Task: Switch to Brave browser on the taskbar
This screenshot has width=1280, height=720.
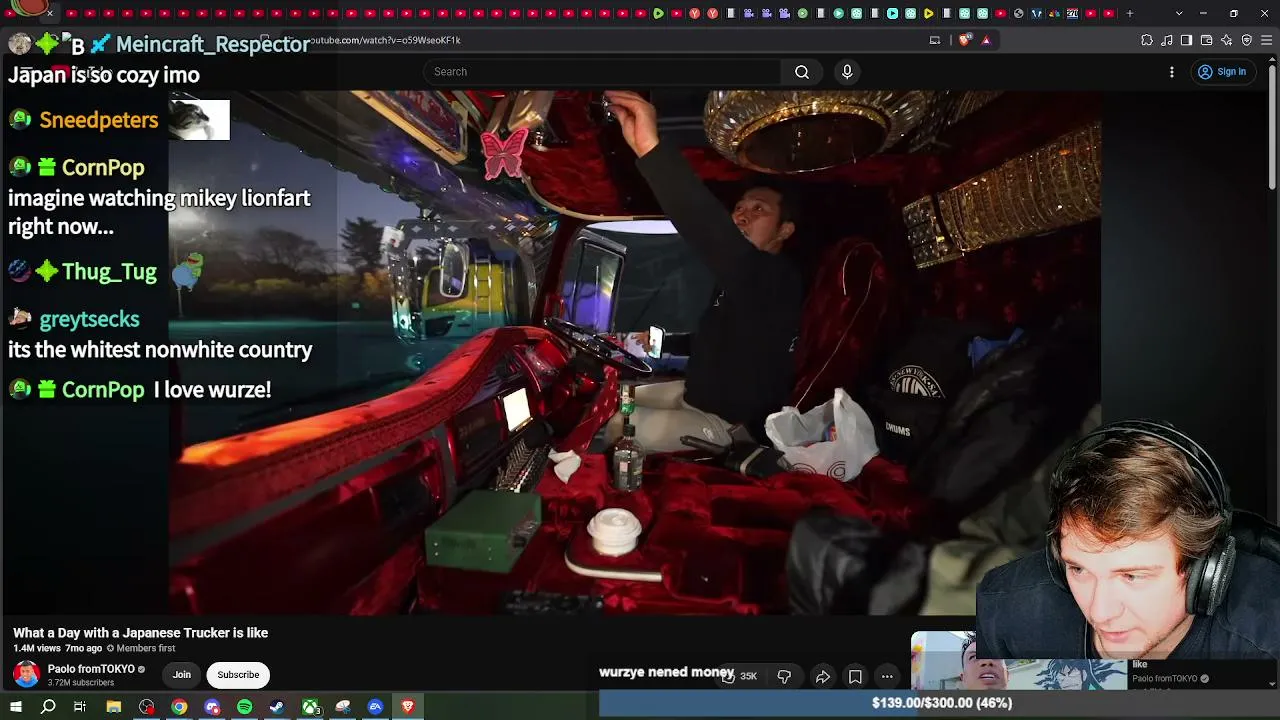Action: [x=408, y=707]
